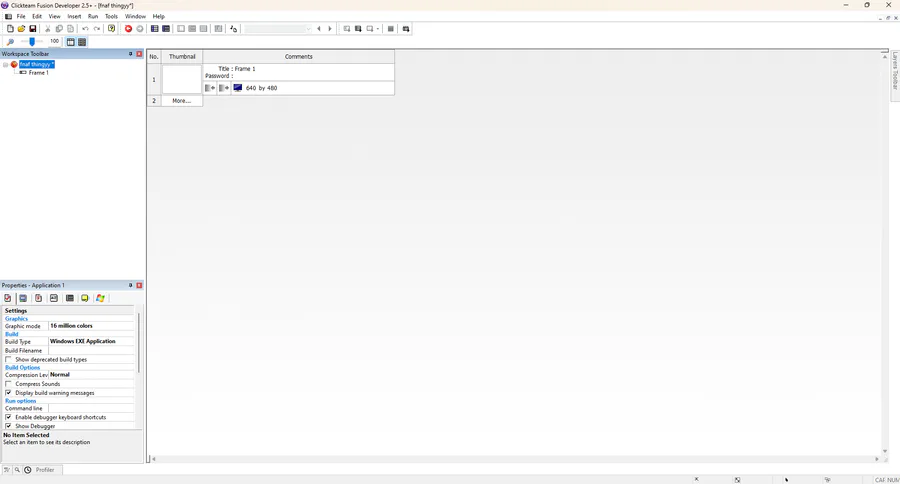900x484 pixels.
Task: Open the Window properties tab icon
Action: 23,298
